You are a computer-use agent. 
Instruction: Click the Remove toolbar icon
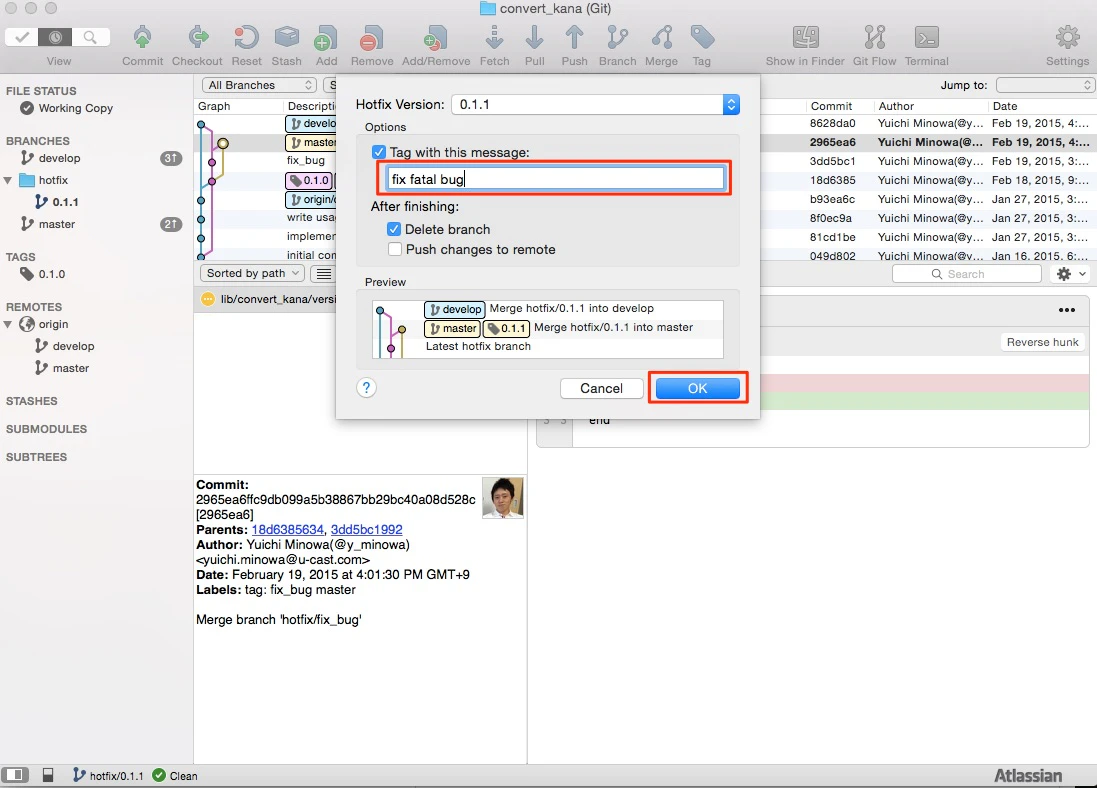click(x=371, y=38)
